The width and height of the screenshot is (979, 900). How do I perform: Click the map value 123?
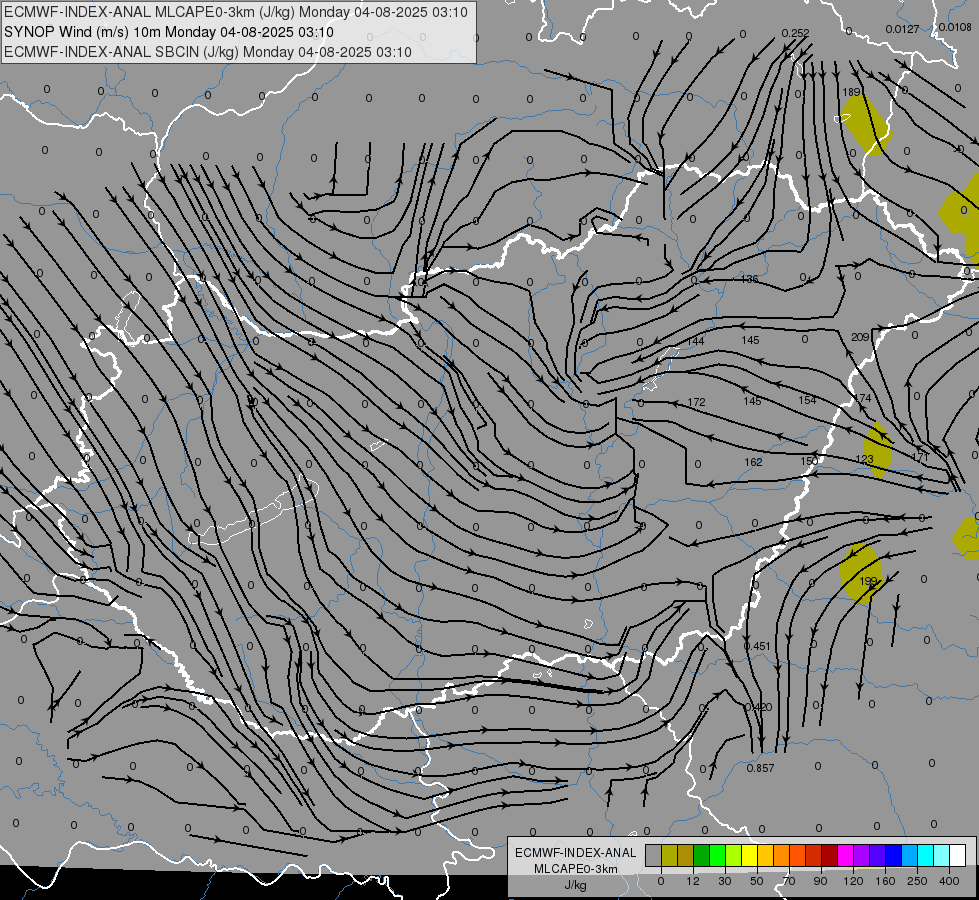[x=864, y=459]
